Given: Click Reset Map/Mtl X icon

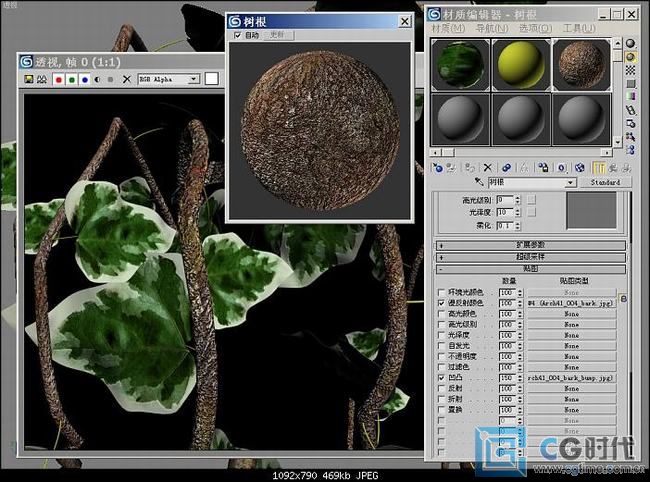Looking at the screenshot, I should click(488, 167).
